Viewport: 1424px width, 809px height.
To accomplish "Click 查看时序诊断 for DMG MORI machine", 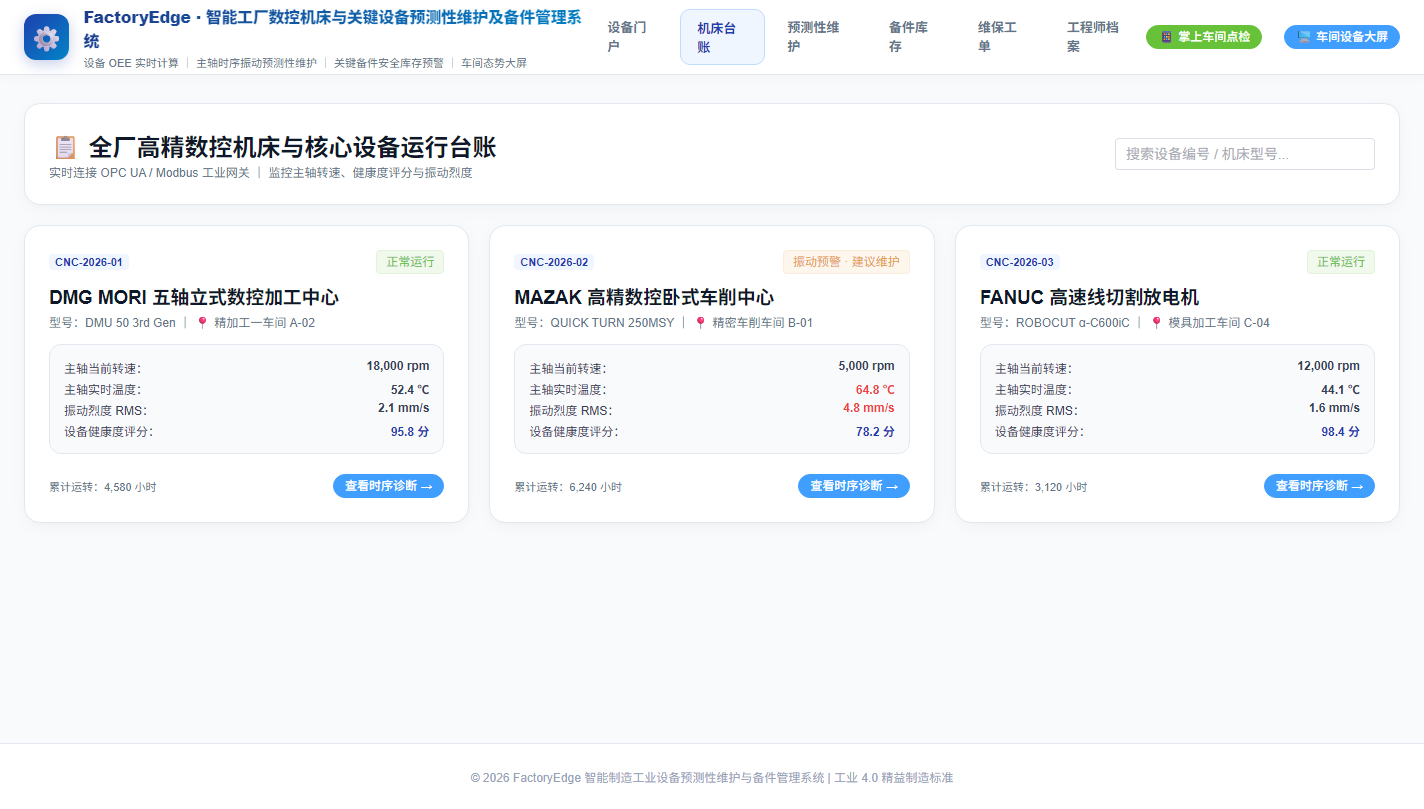I will tap(388, 486).
